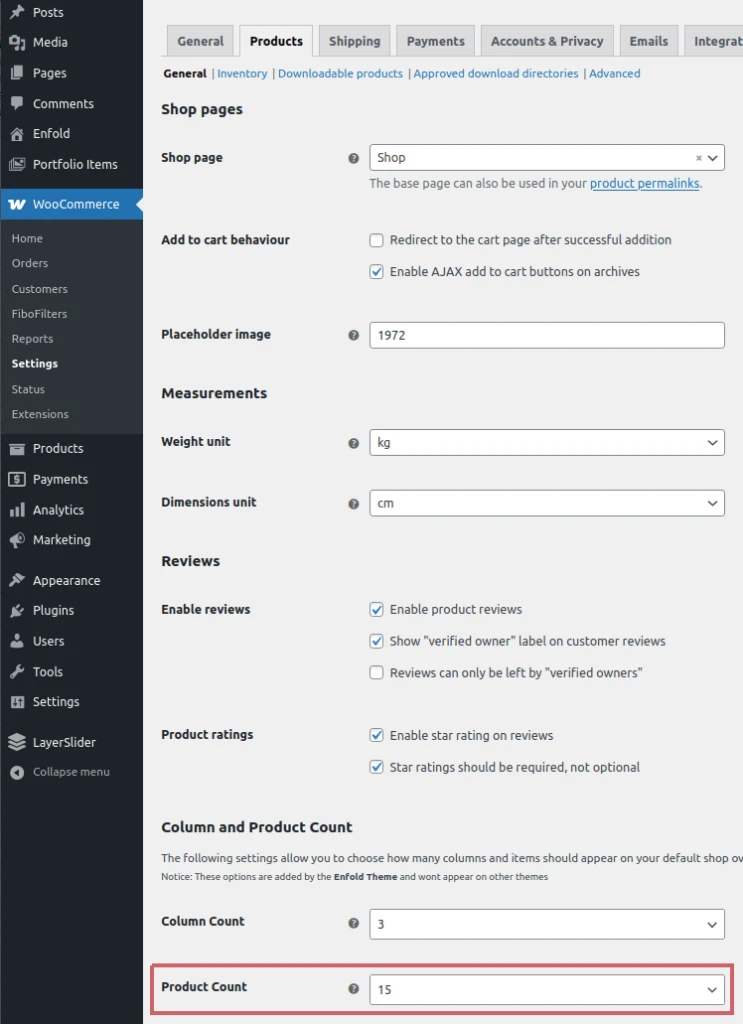Click the Placeholder image input field
Image resolution: width=743 pixels, height=1024 pixels.
[546, 335]
